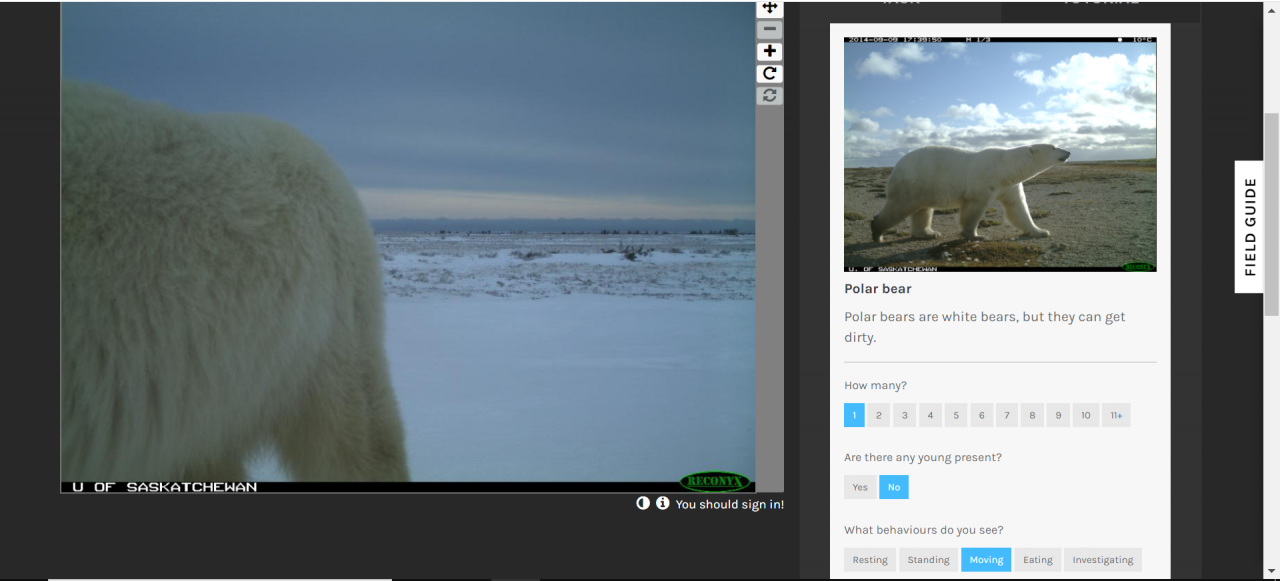Click the scrollbar down arrow
1280x581 pixels.
1272,573
